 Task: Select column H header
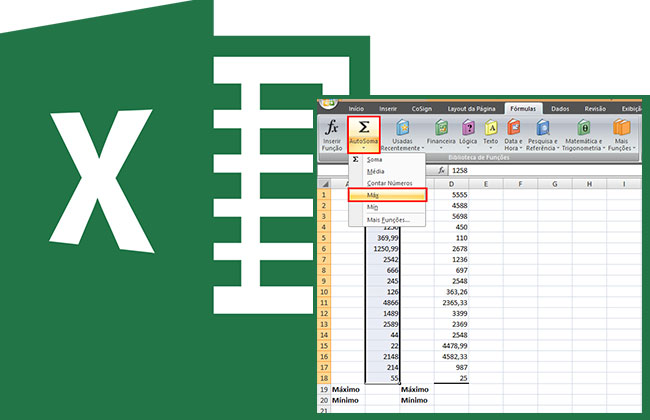589,184
